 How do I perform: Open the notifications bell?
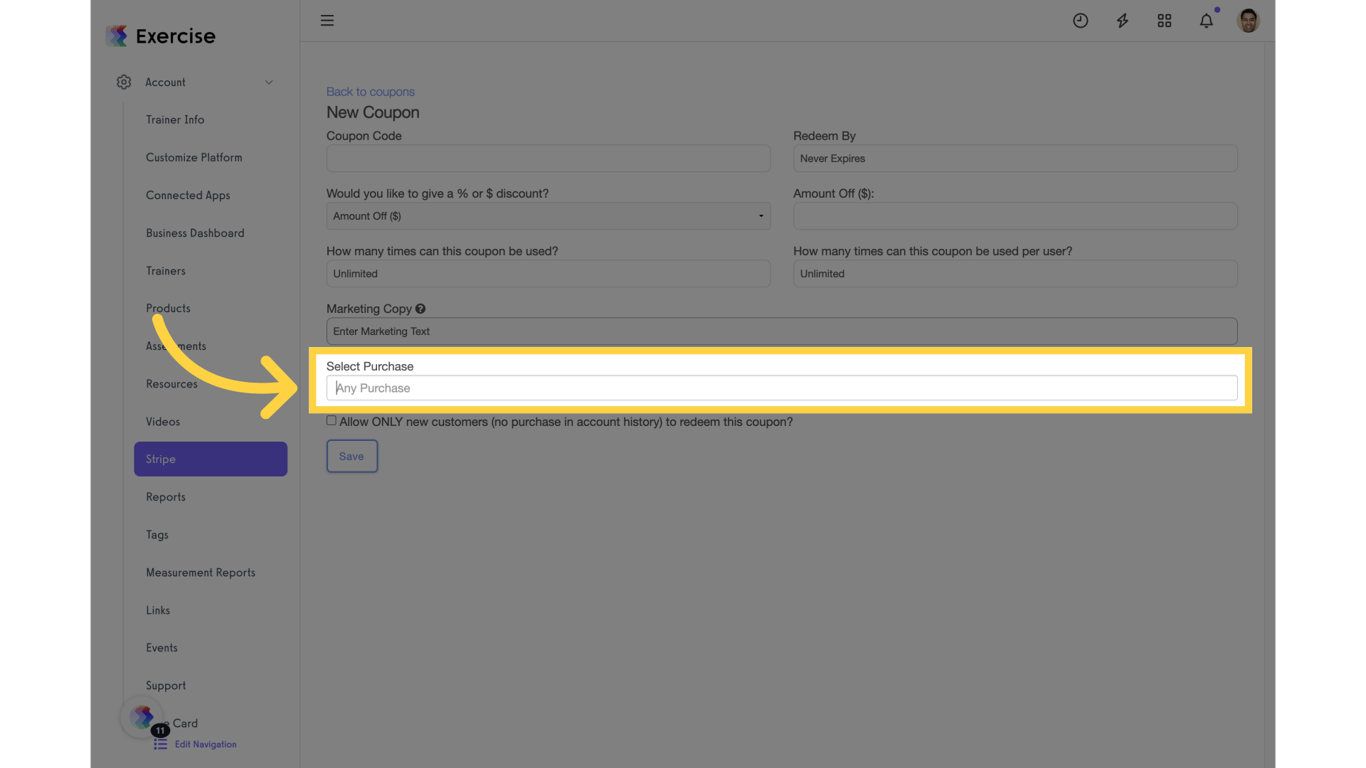[1207, 20]
